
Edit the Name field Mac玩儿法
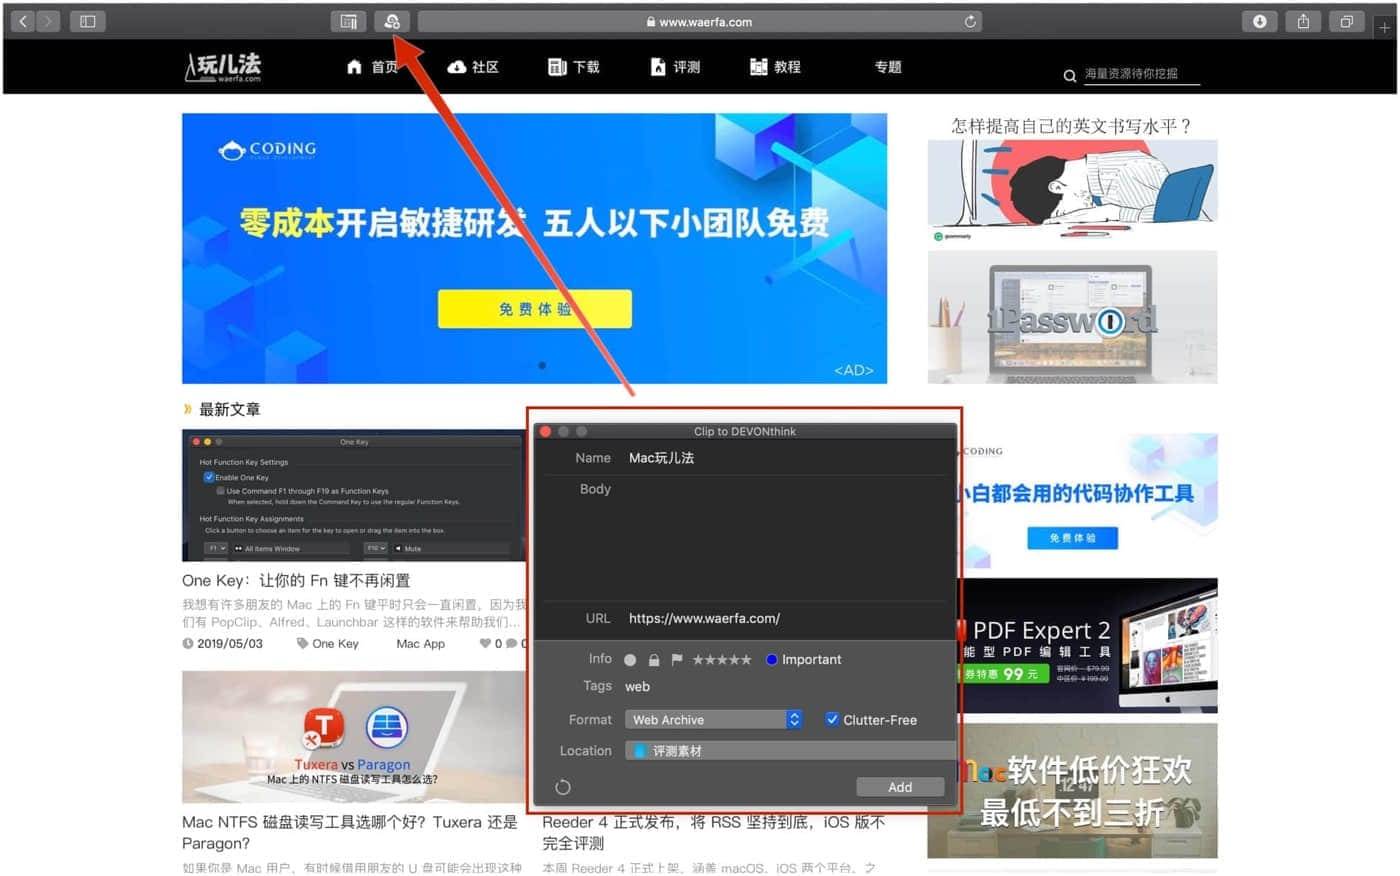pyautogui.click(x=785, y=458)
